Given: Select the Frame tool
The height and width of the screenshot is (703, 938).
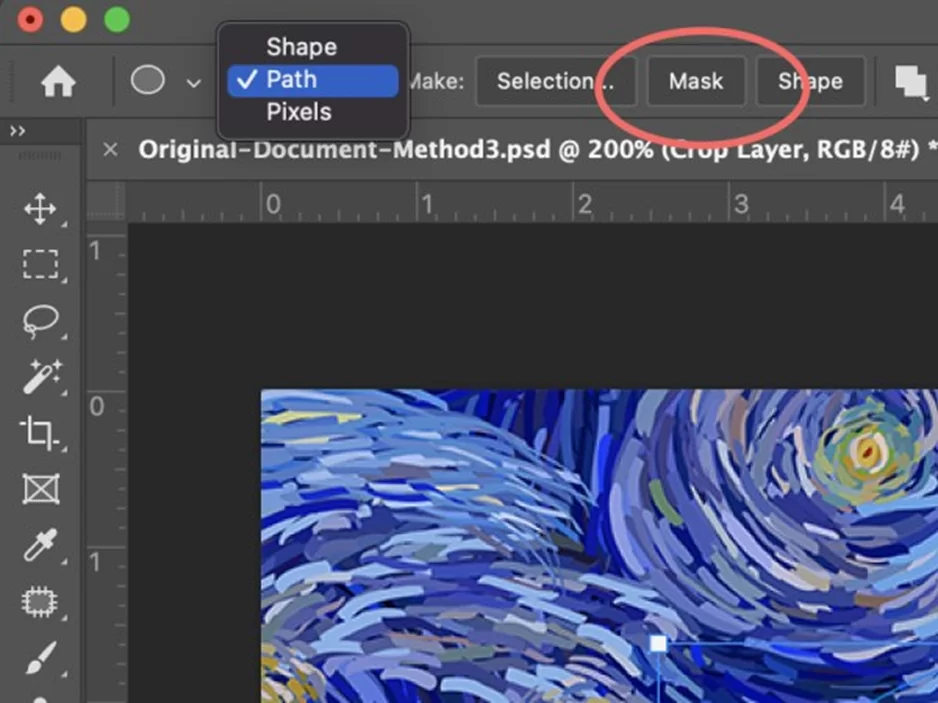Looking at the screenshot, I should pyautogui.click(x=41, y=489).
